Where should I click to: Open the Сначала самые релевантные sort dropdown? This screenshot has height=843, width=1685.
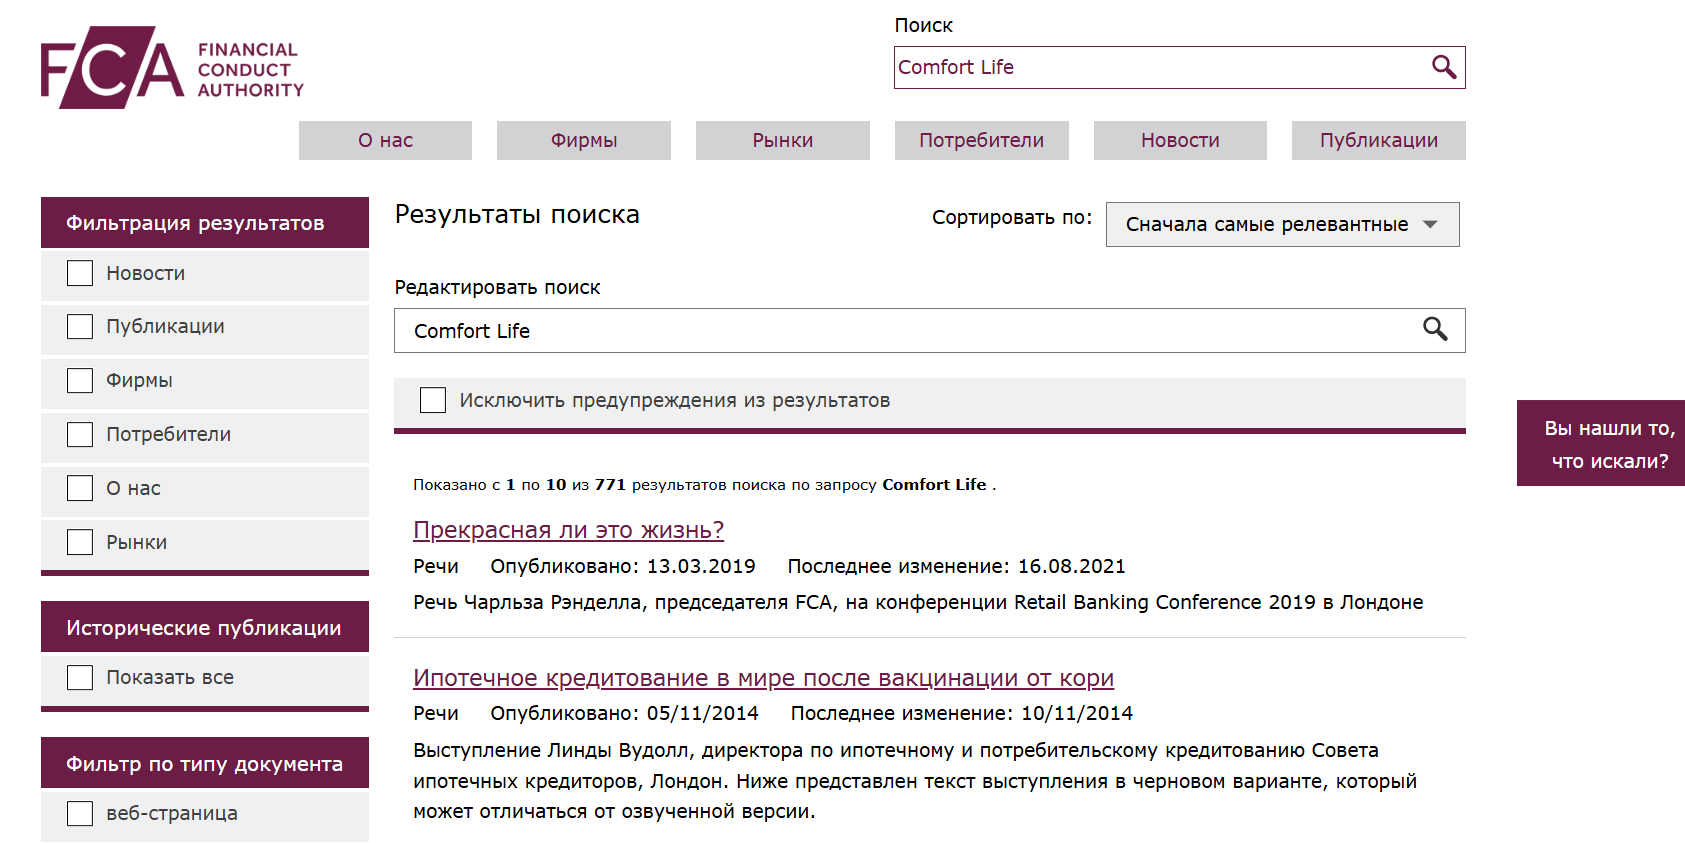tap(1282, 224)
